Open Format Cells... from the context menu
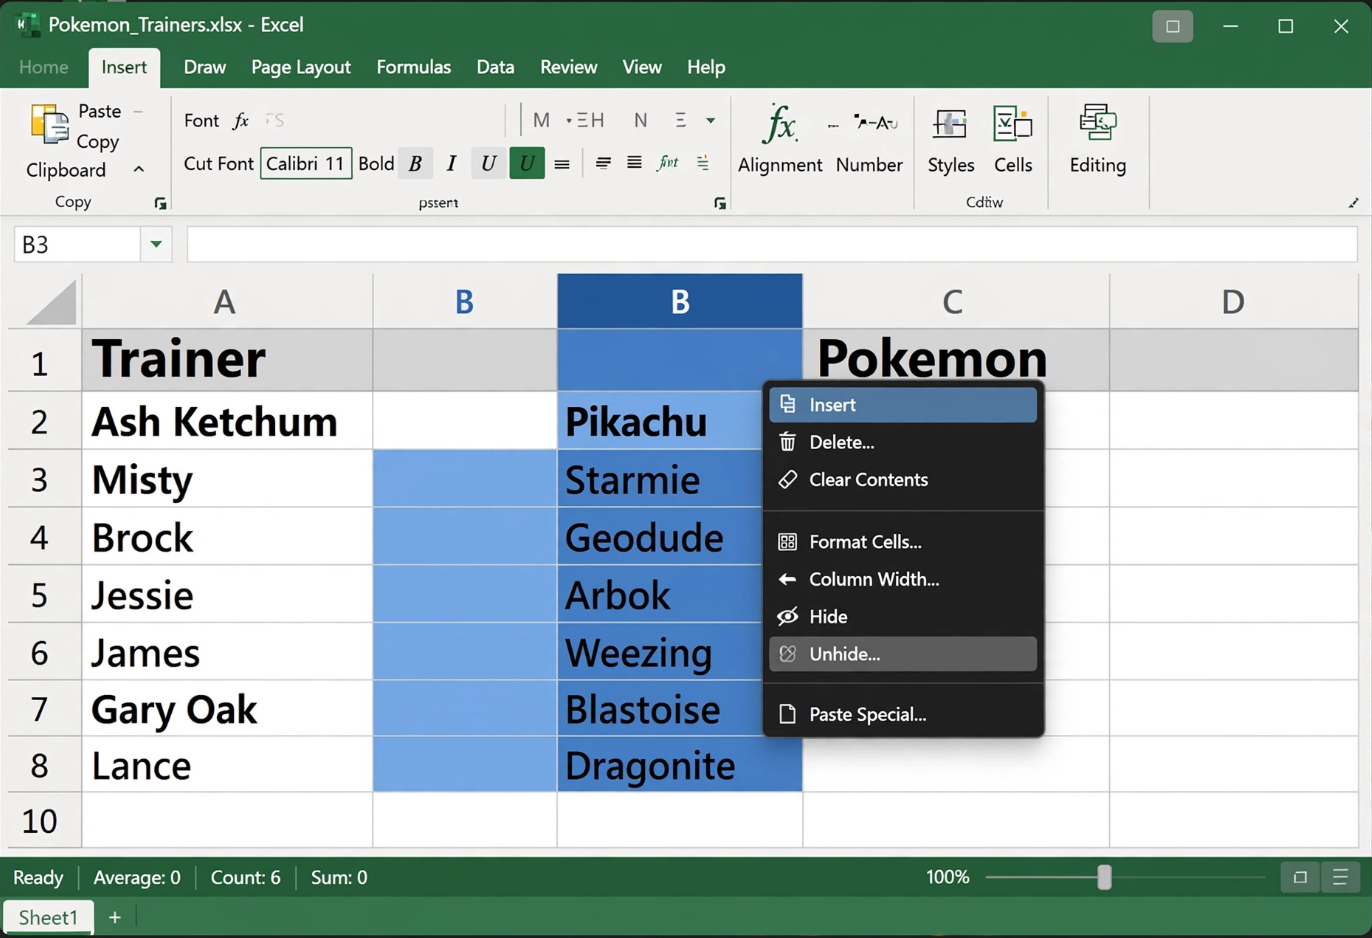1372x938 pixels. 903,542
